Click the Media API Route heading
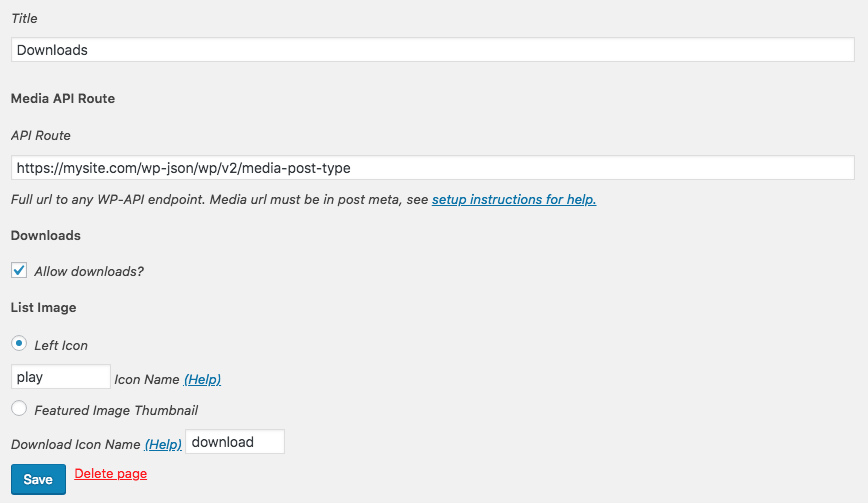The width and height of the screenshot is (868, 503). click(63, 98)
